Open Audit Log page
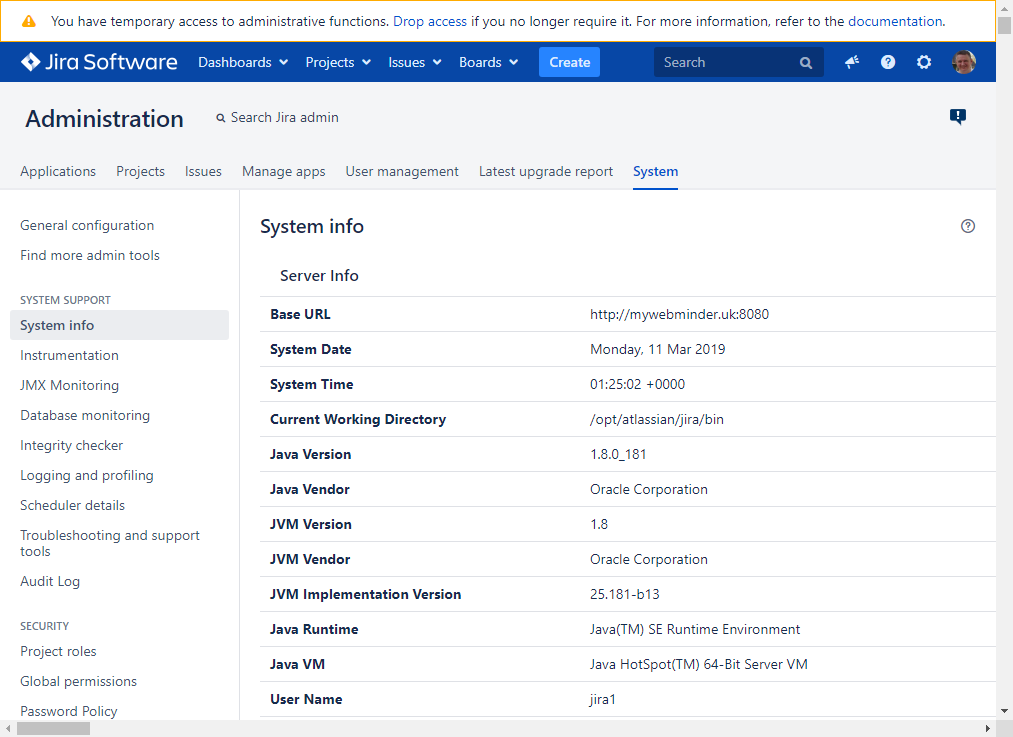The height and width of the screenshot is (737, 1013). (50, 581)
